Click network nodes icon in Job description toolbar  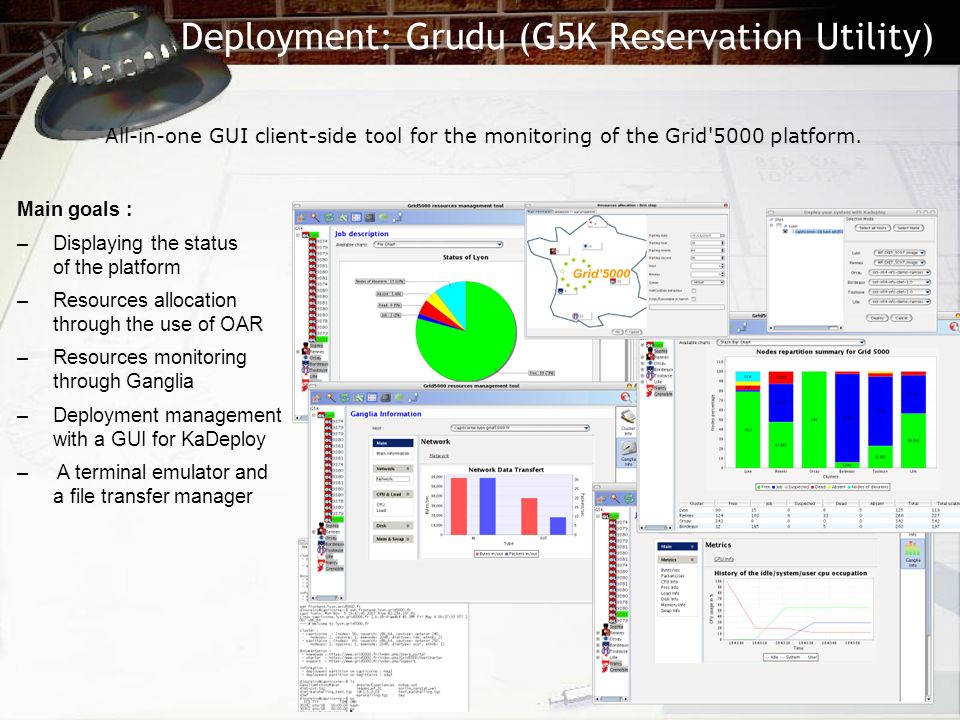coord(397,217)
